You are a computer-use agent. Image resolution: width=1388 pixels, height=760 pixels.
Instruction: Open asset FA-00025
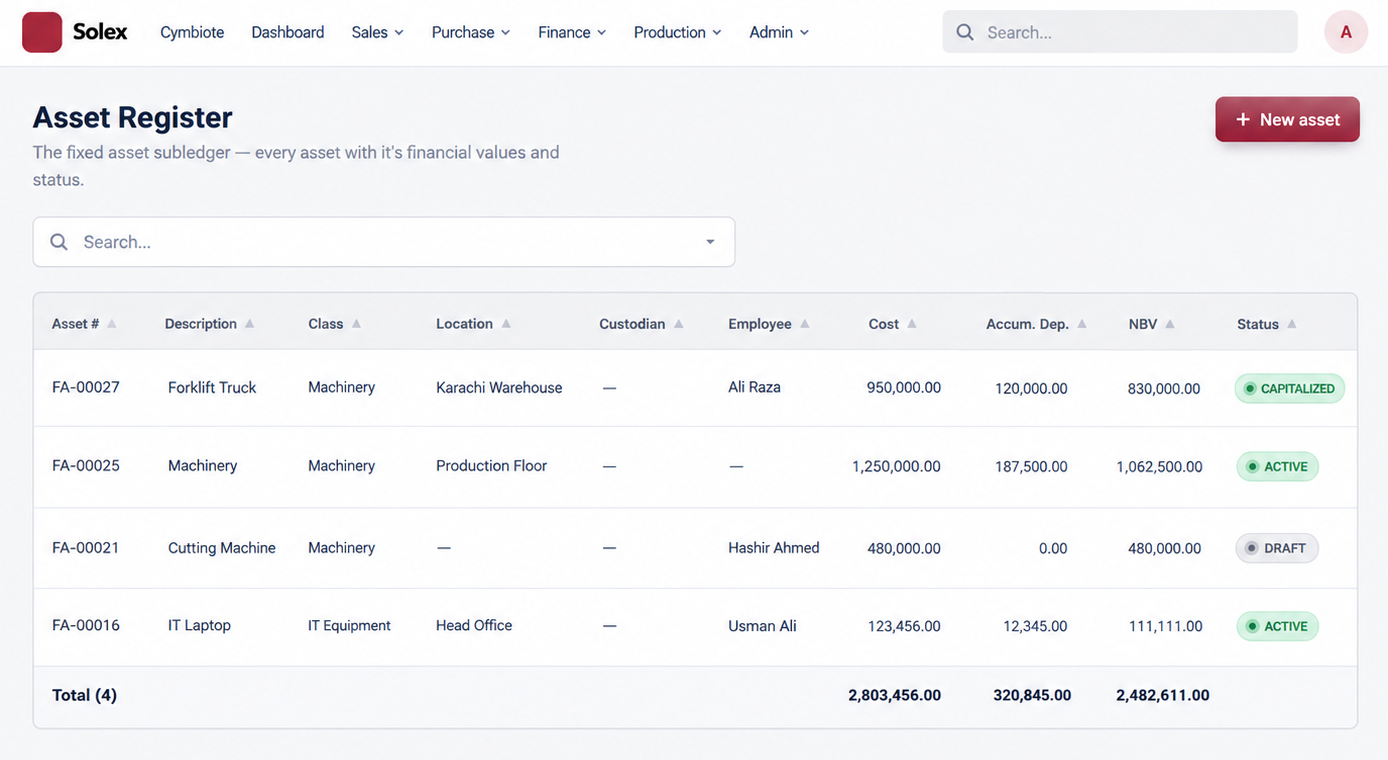86,465
